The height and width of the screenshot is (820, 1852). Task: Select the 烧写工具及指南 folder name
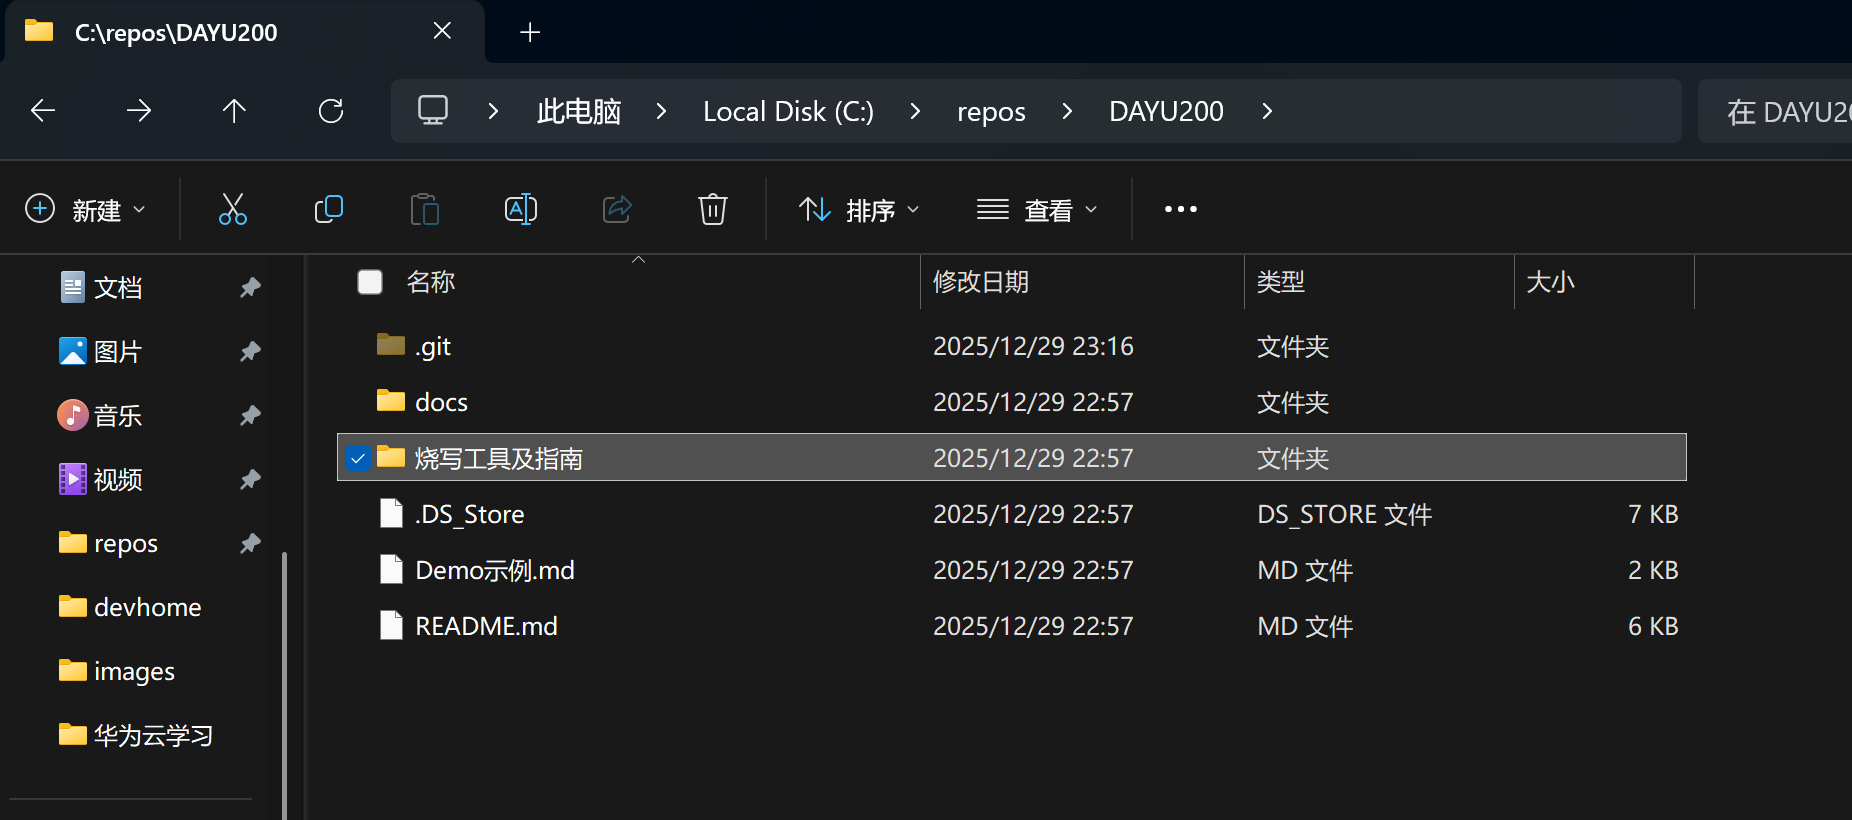pyautogui.click(x=498, y=458)
